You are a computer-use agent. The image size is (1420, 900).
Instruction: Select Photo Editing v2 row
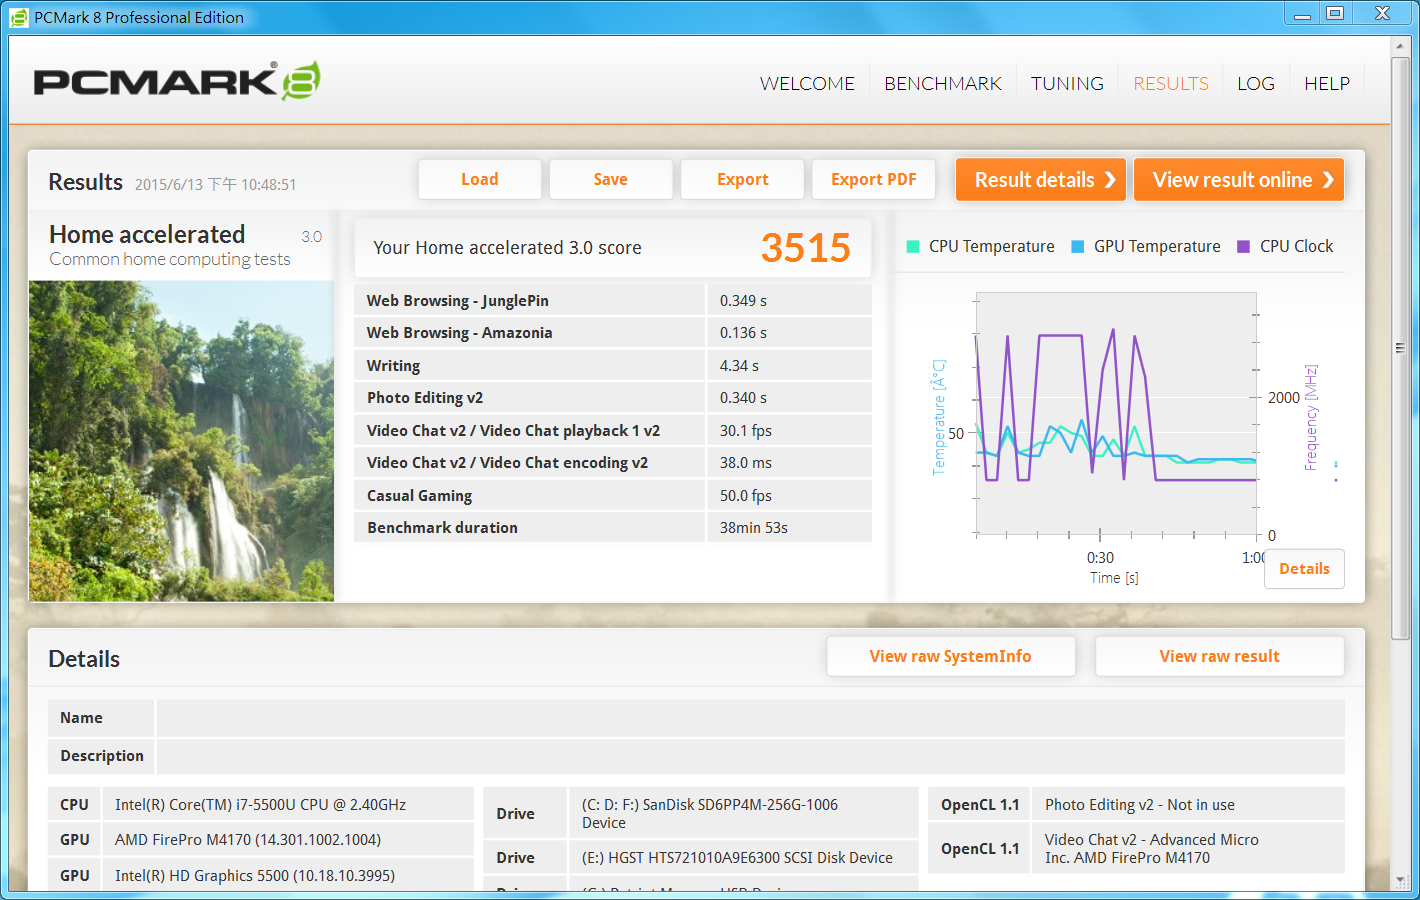click(613, 398)
